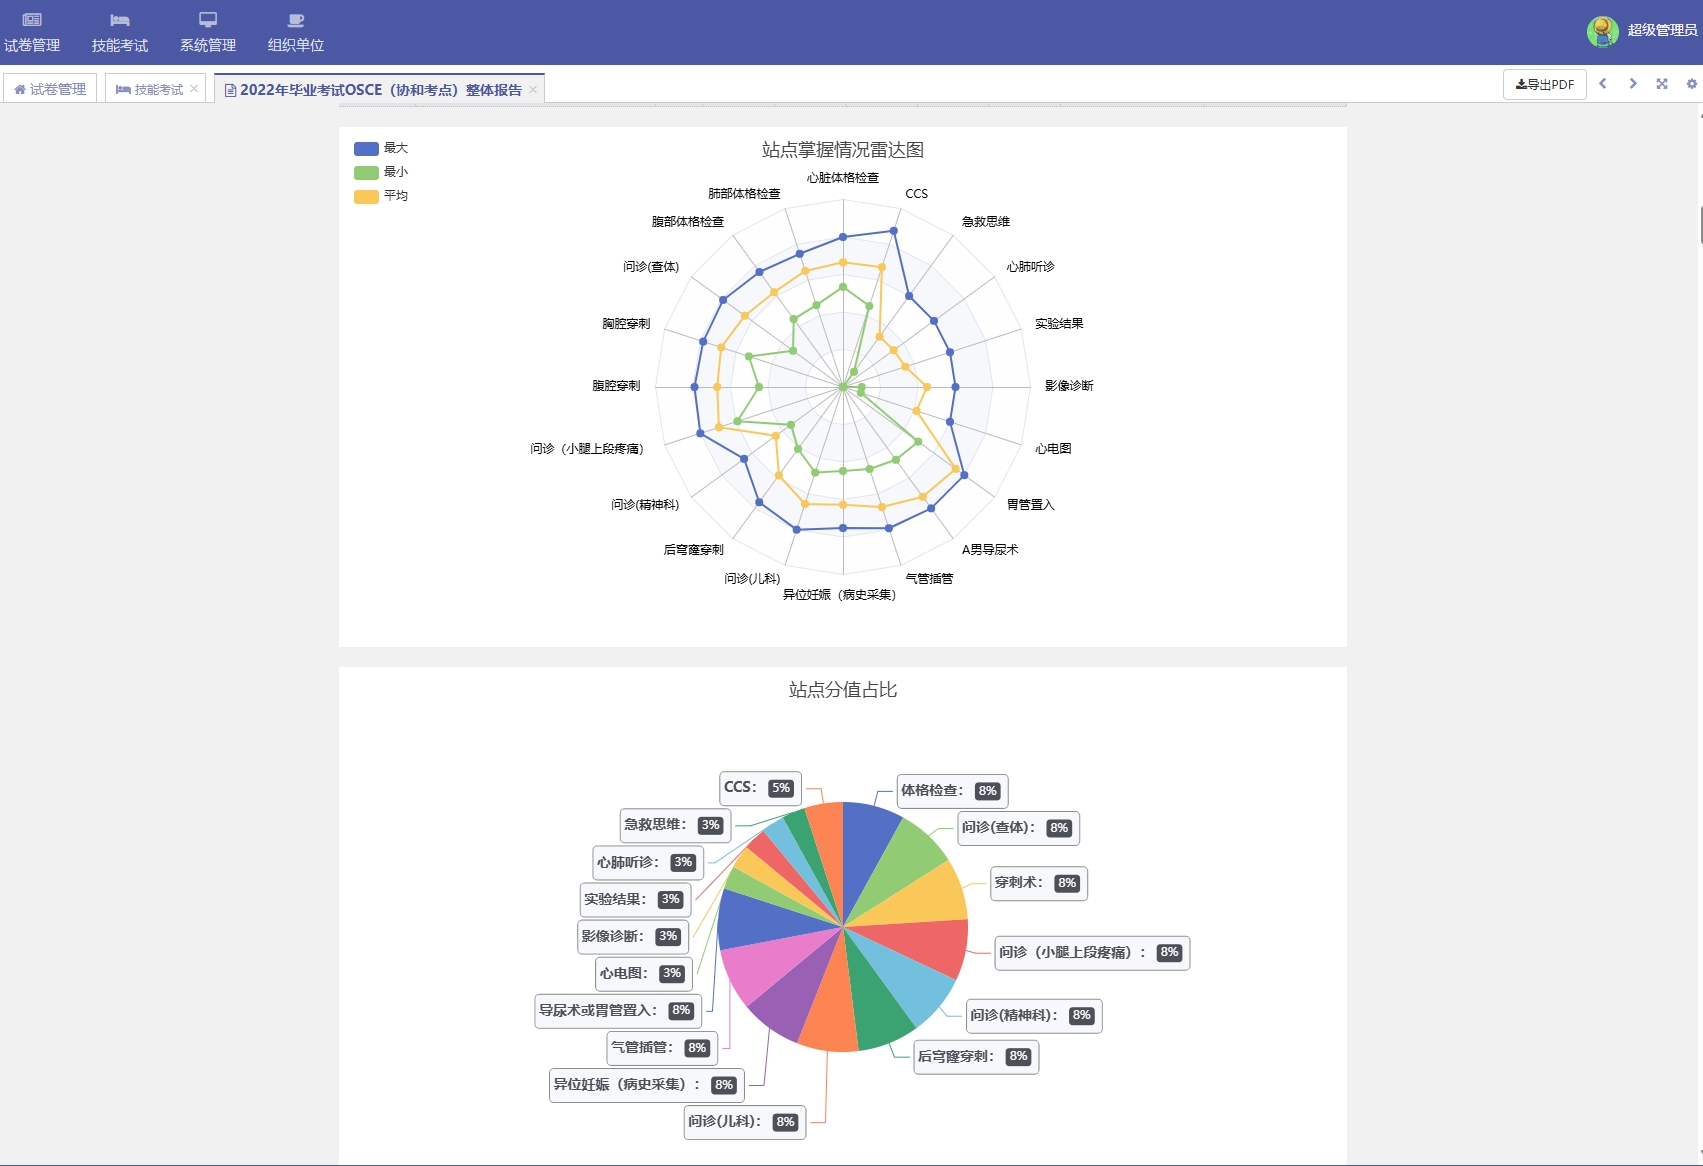Open 系统管理 with the monitor icon
The width and height of the screenshot is (1703, 1166).
click(208, 33)
